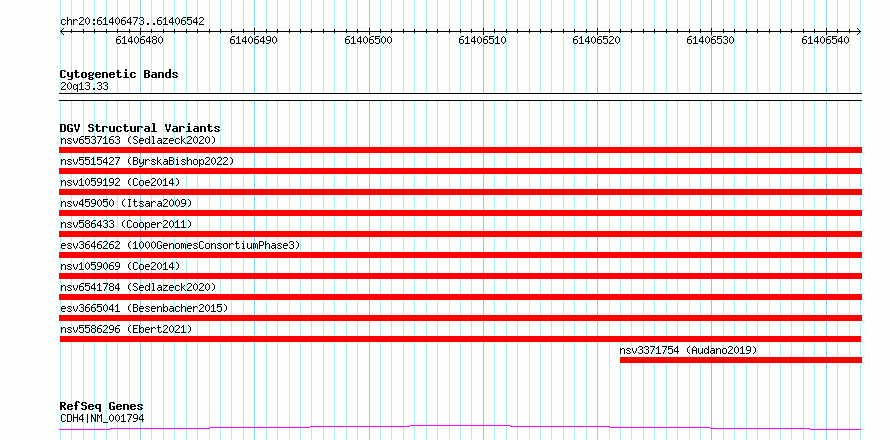Click the red bar under nsv586433
This screenshot has width=890, height=440.
click(460, 234)
